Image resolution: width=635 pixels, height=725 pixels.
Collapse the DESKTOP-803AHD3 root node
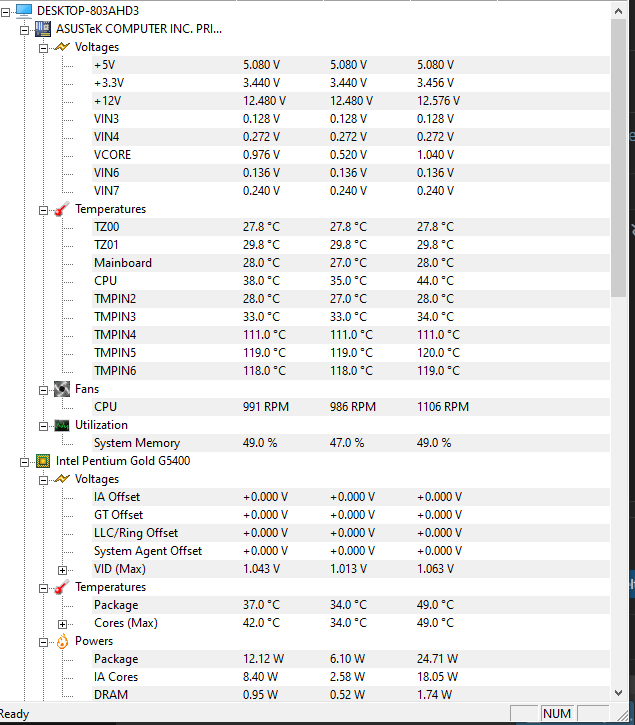point(6,12)
